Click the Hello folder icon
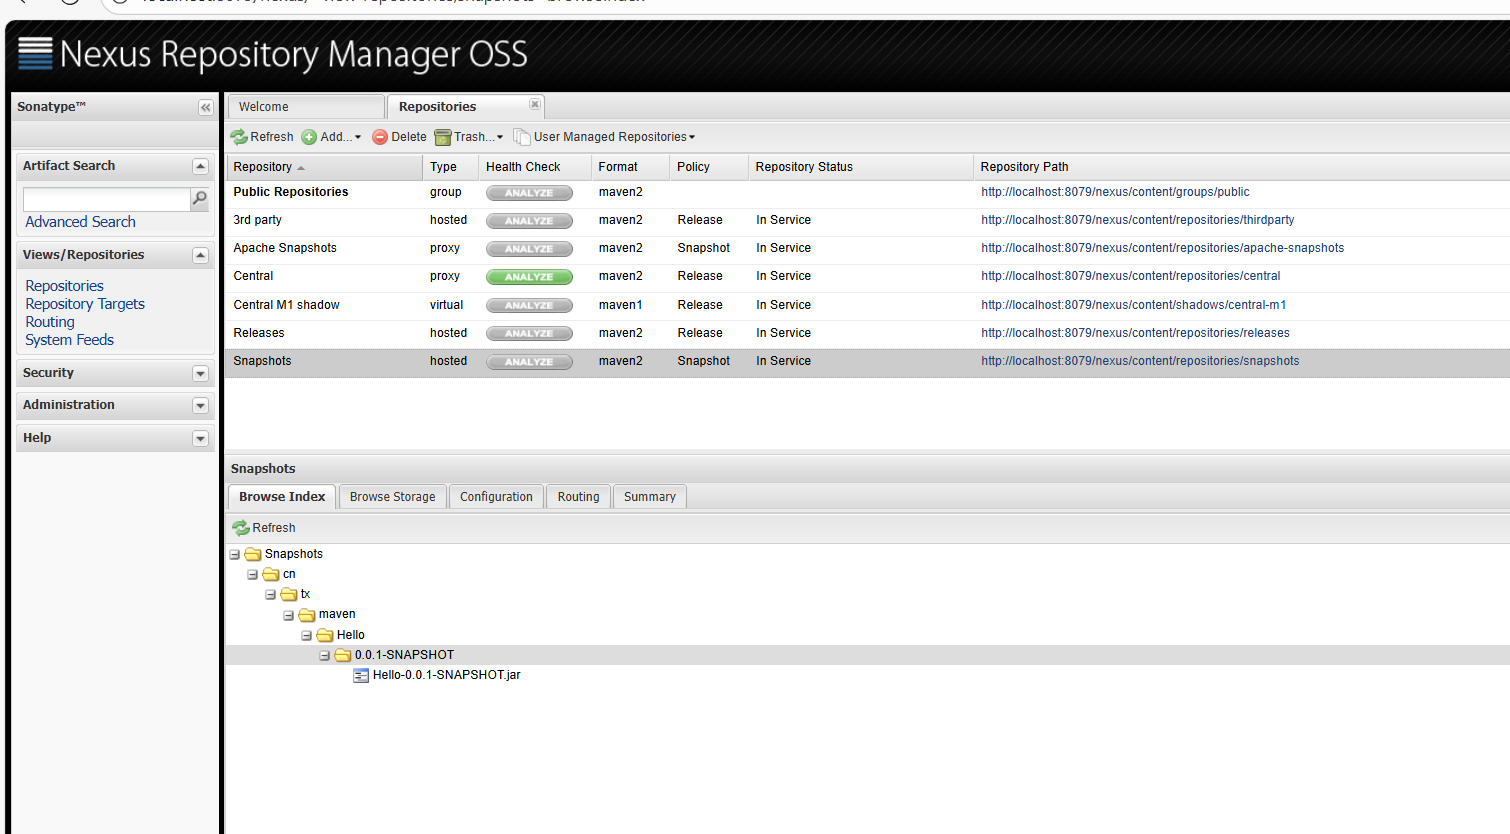Viewport: 1510px width, 834px height. pos(325,635)
